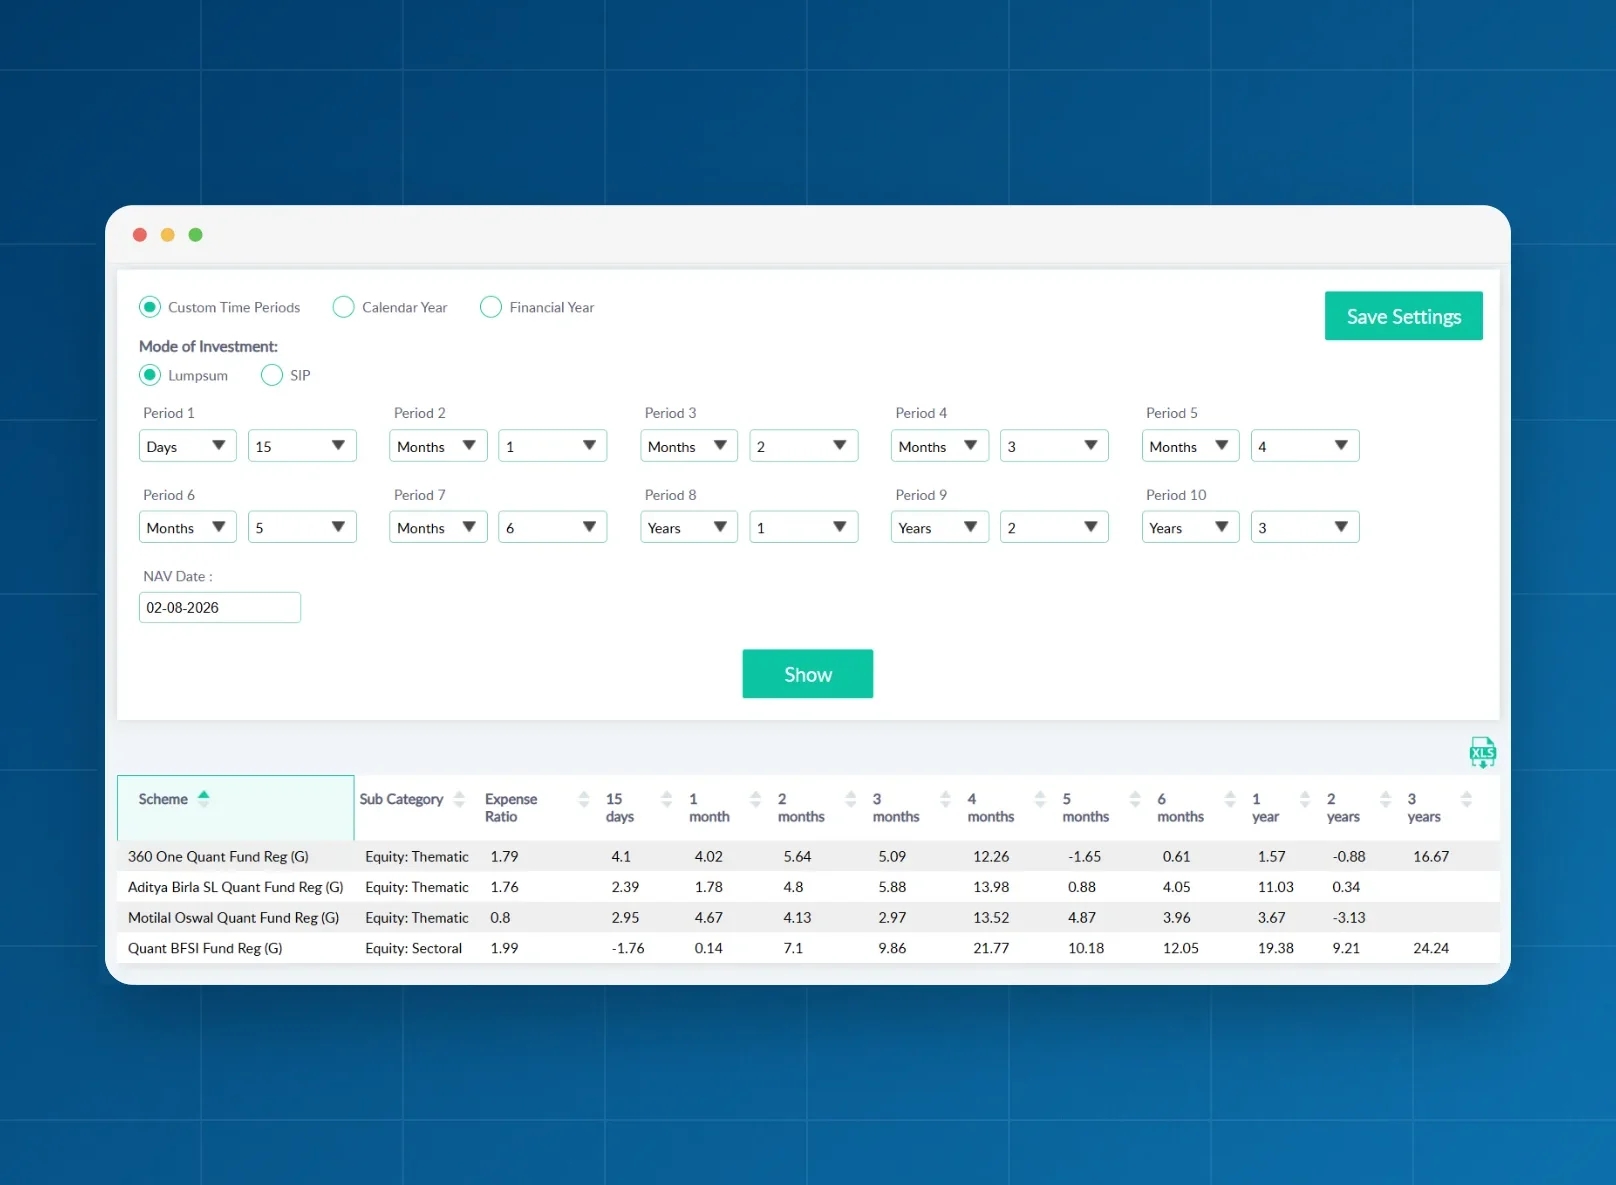The width and height of the screenshot is (1616, 1185).
Task: Sort by Scheme column arrow
Action: pos(204,798)
